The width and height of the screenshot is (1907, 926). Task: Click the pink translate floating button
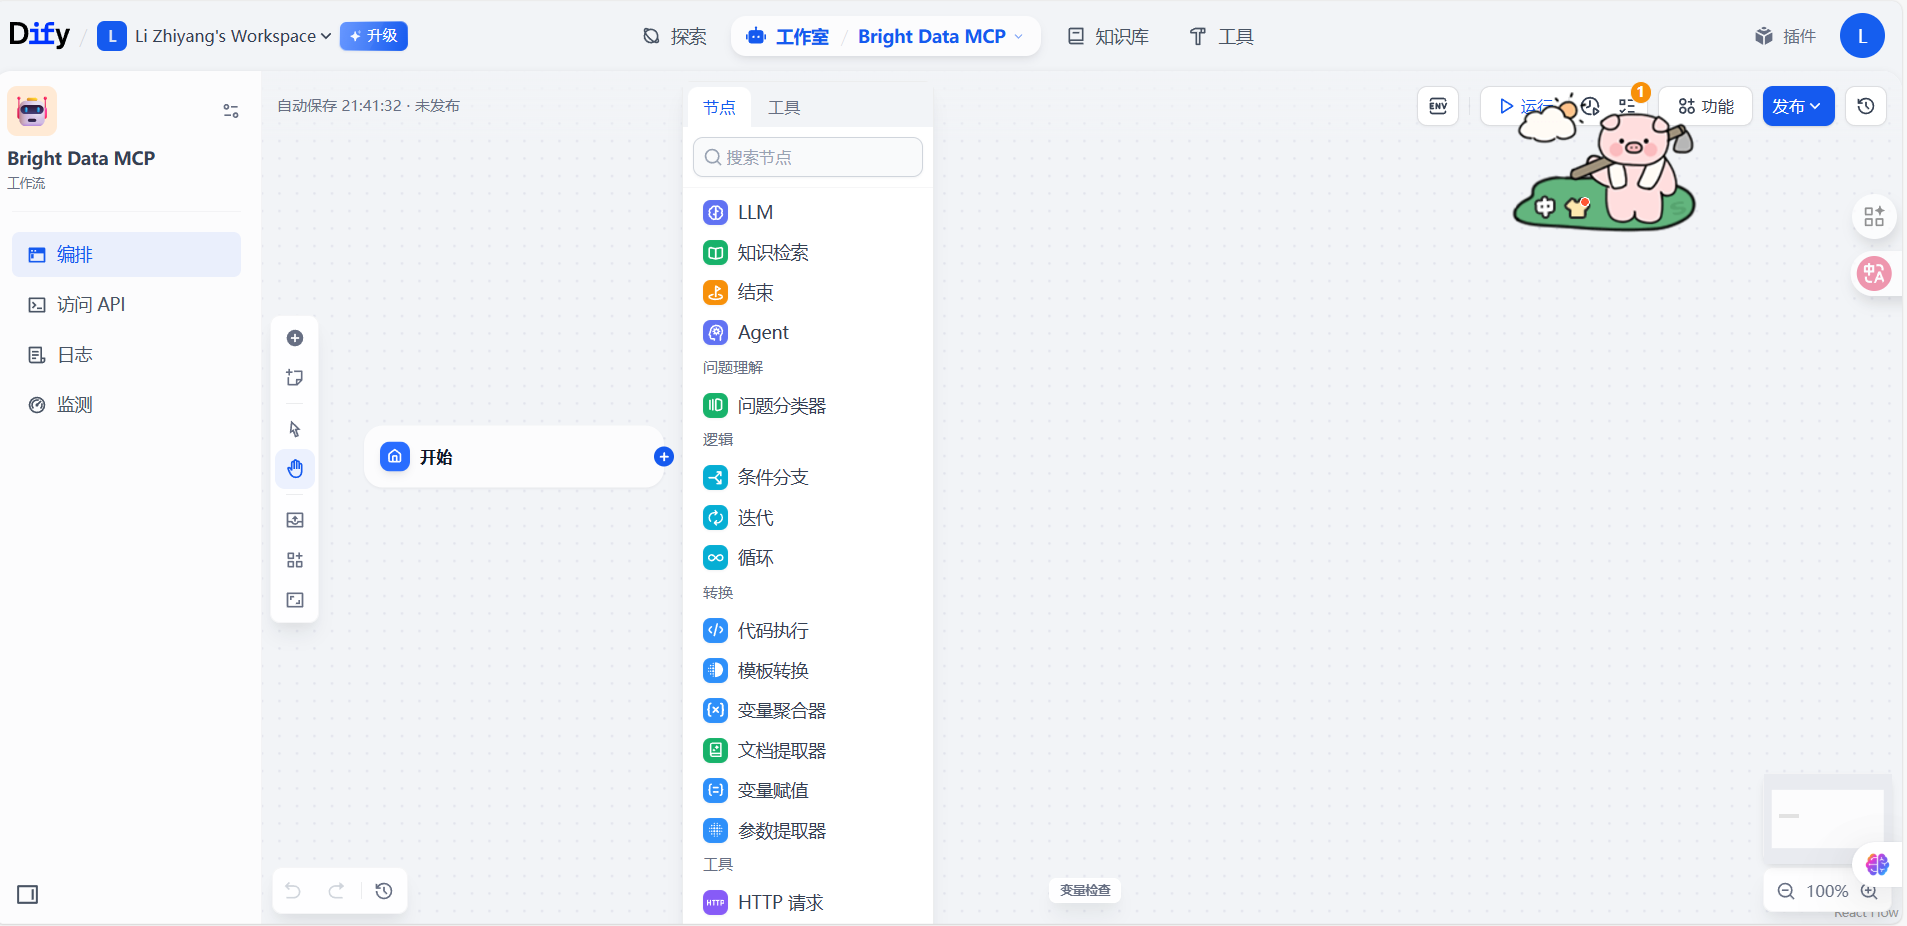click(x=1874, y=273)
